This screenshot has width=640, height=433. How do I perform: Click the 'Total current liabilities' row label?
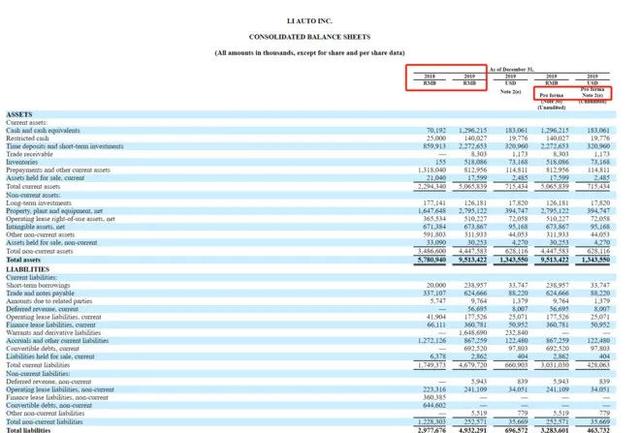[x=38, y=365]
